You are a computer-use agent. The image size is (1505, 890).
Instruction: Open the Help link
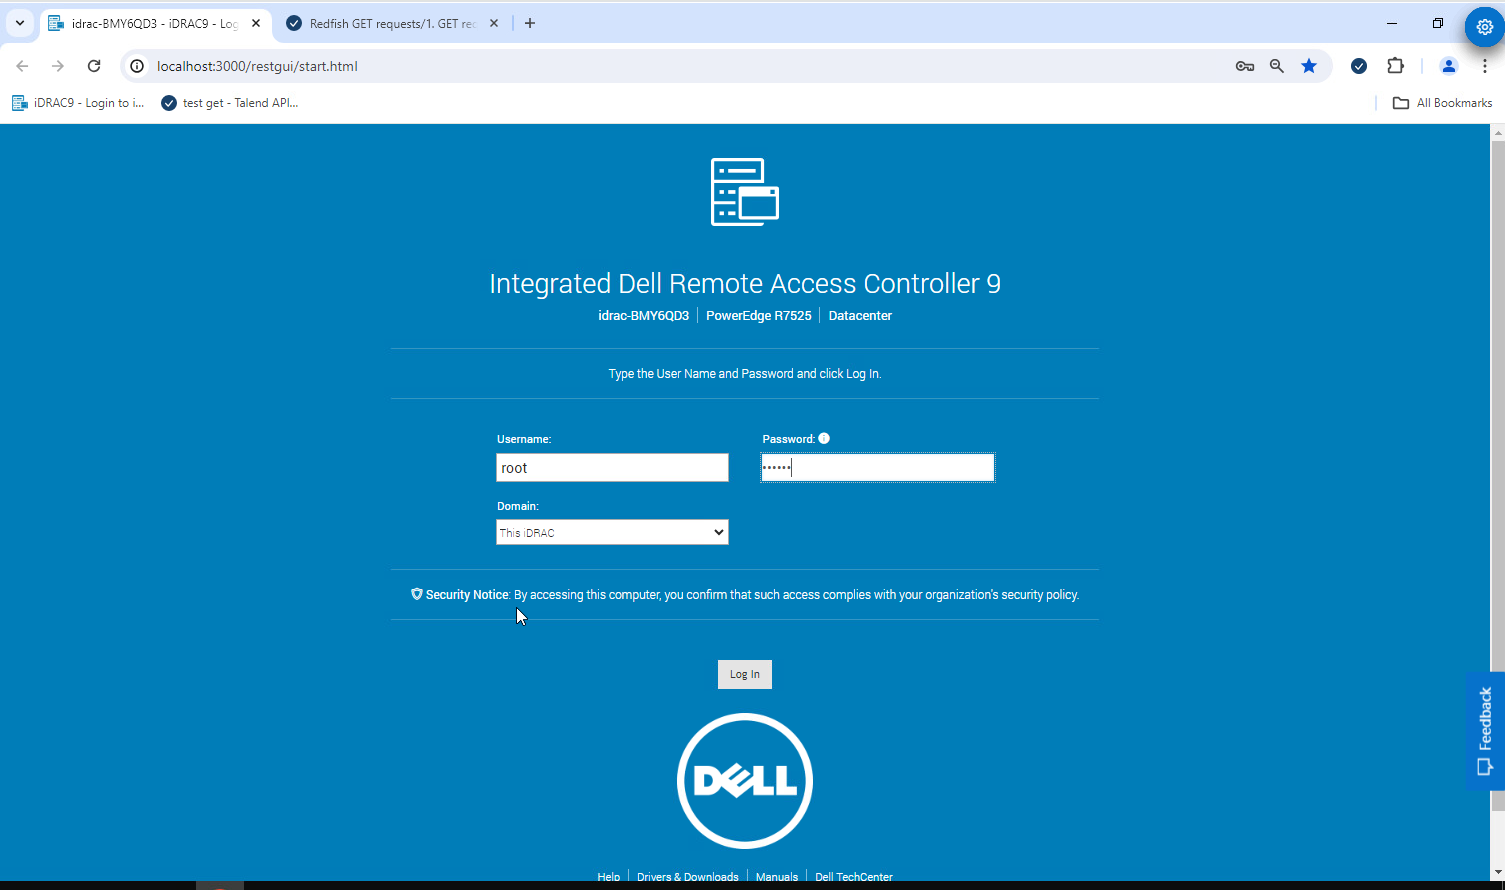pos(609,877)
